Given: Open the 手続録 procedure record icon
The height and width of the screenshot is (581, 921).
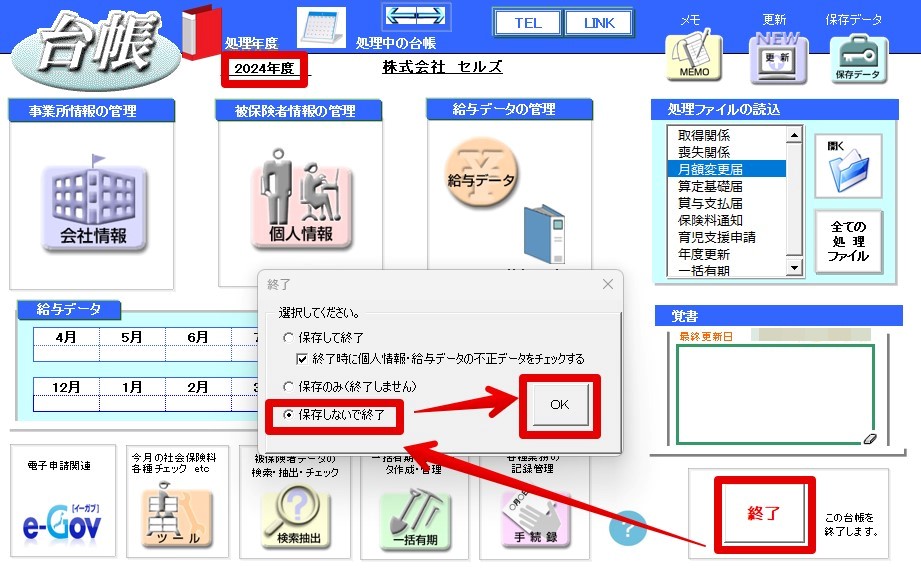Looking at the screenshot, I should (535, 518).
